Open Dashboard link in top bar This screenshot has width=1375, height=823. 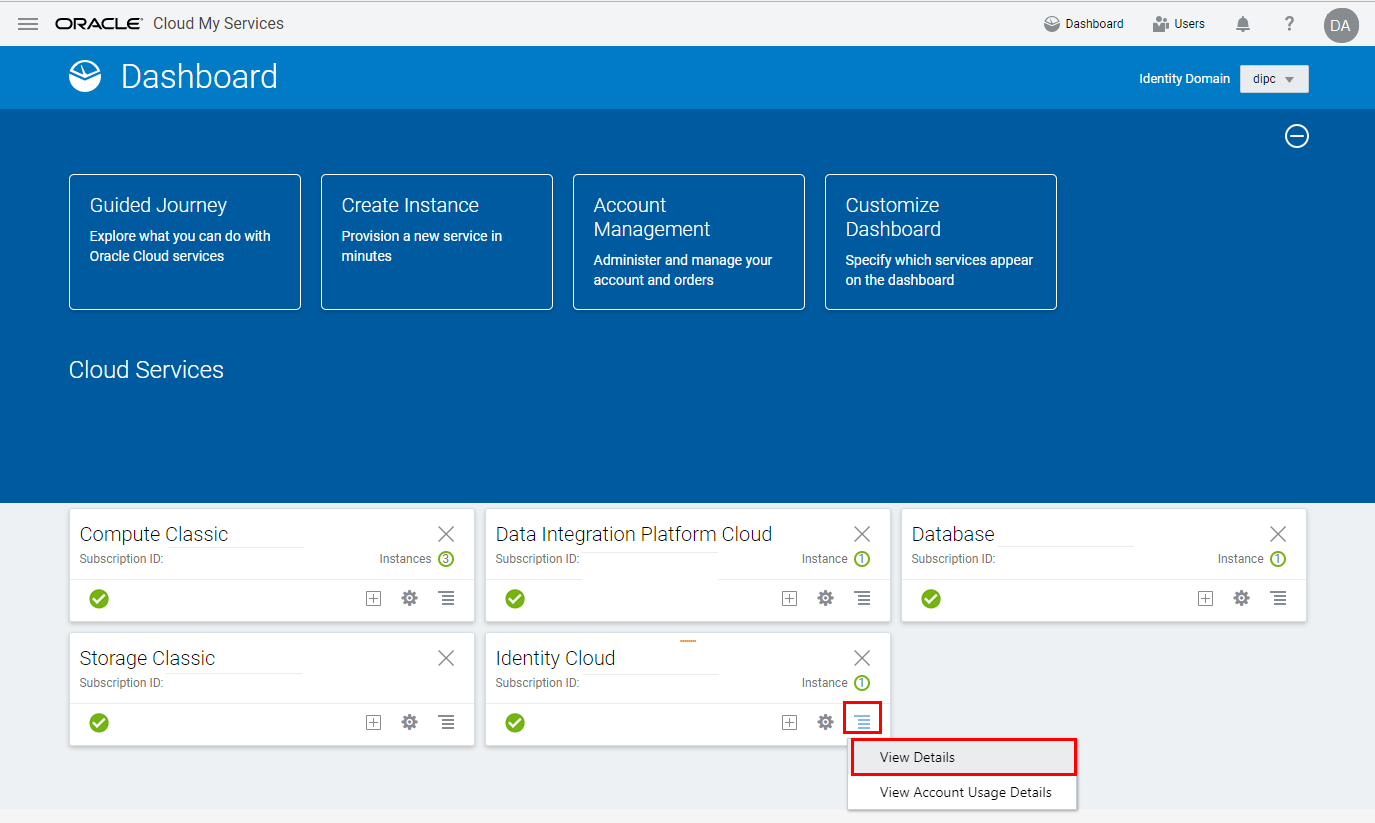coord(1083,24)
